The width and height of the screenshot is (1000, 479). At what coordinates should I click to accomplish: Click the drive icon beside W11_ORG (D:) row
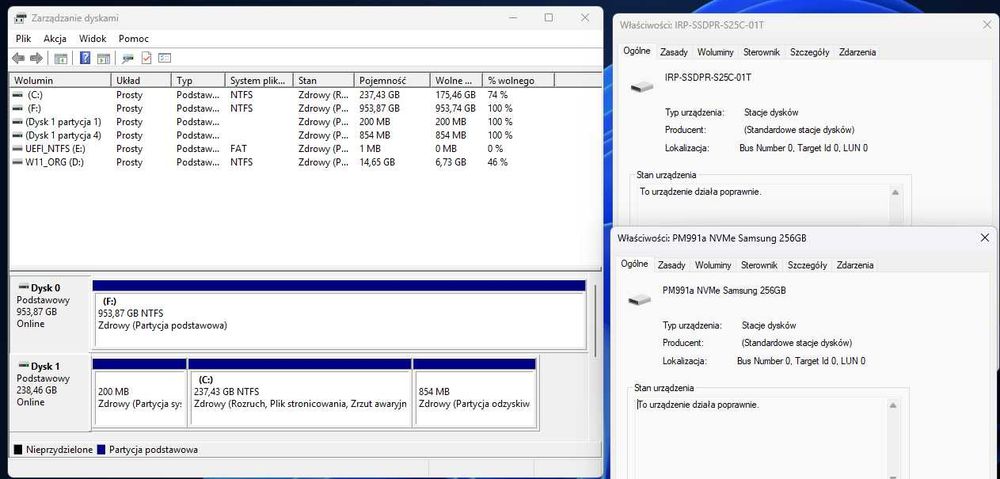click(17, 163)
